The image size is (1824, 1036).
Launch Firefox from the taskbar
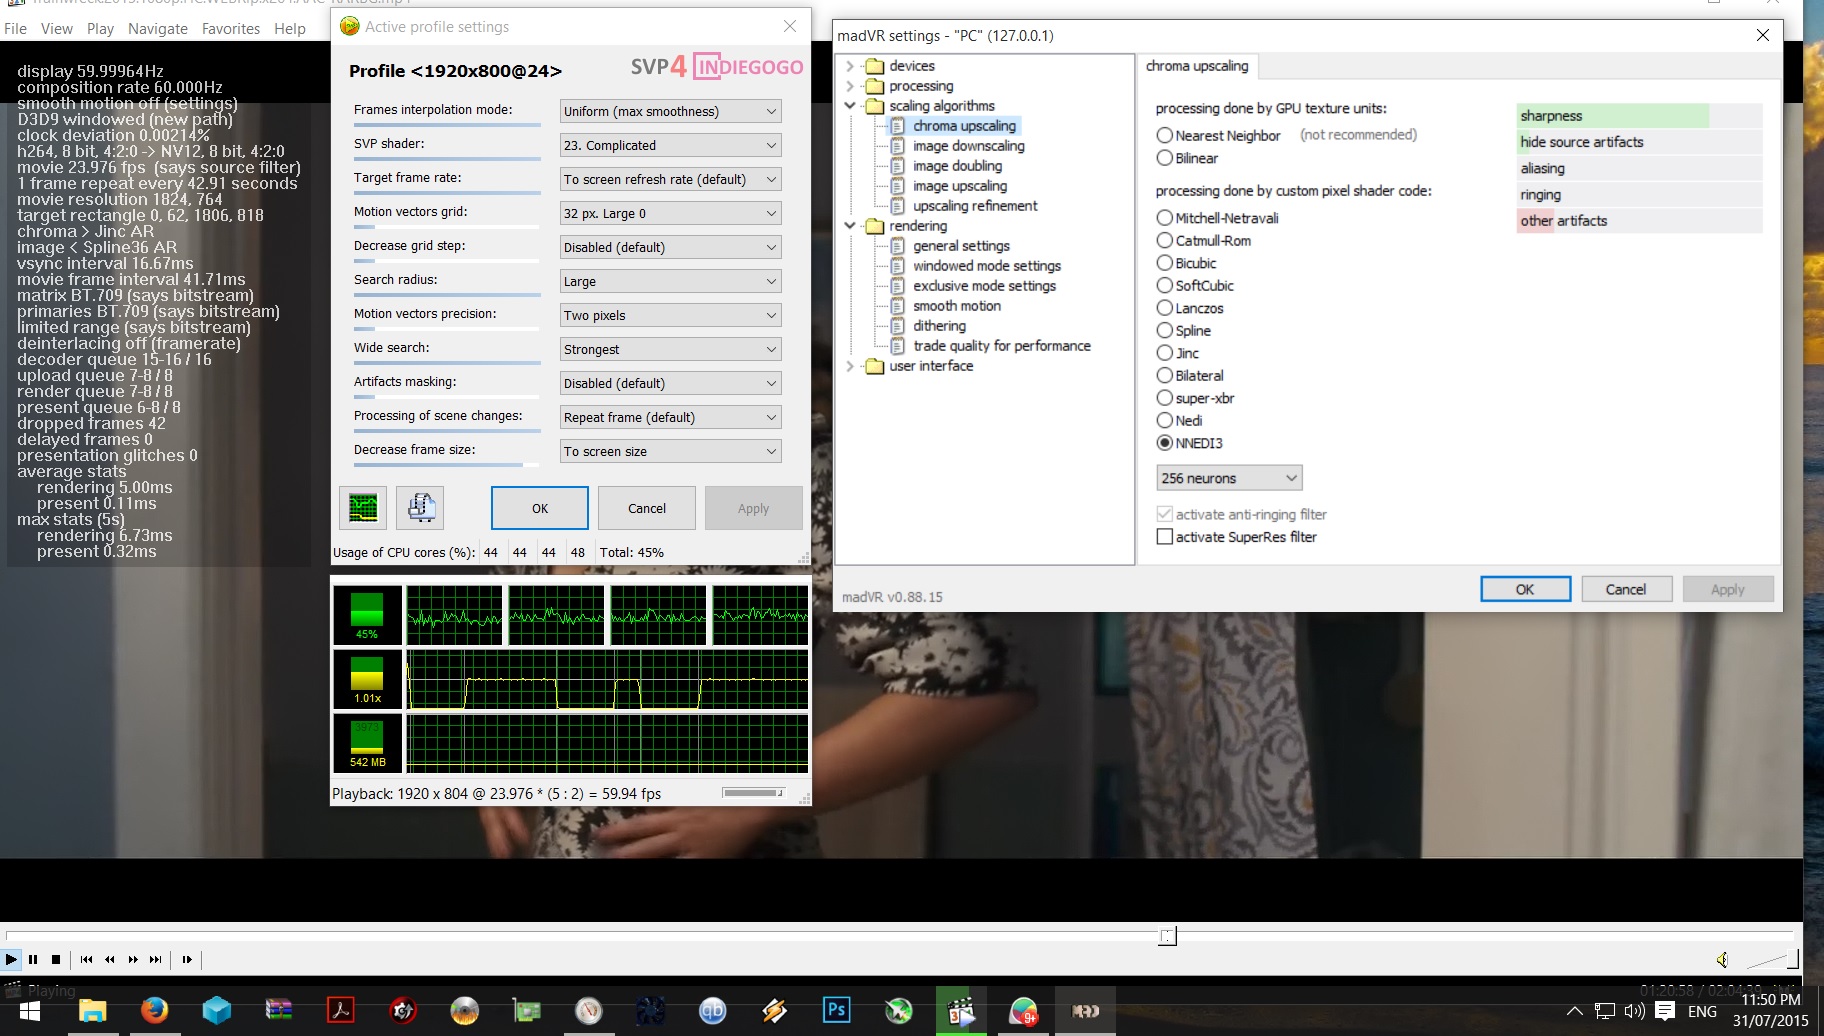pos(154,1011)
